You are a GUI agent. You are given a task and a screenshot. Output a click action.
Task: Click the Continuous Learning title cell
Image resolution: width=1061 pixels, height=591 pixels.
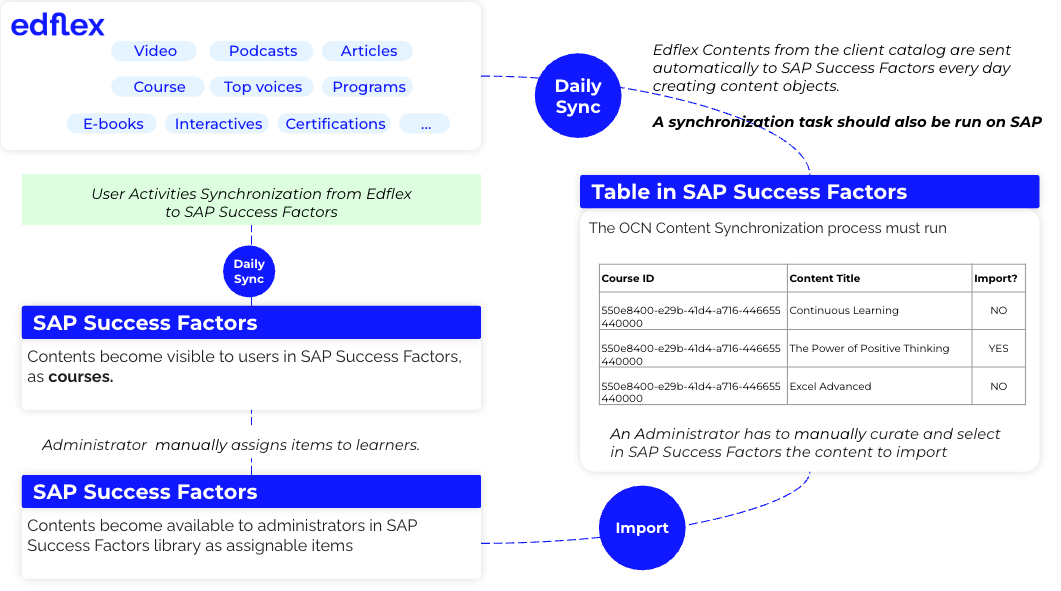[x=880, y=311]
